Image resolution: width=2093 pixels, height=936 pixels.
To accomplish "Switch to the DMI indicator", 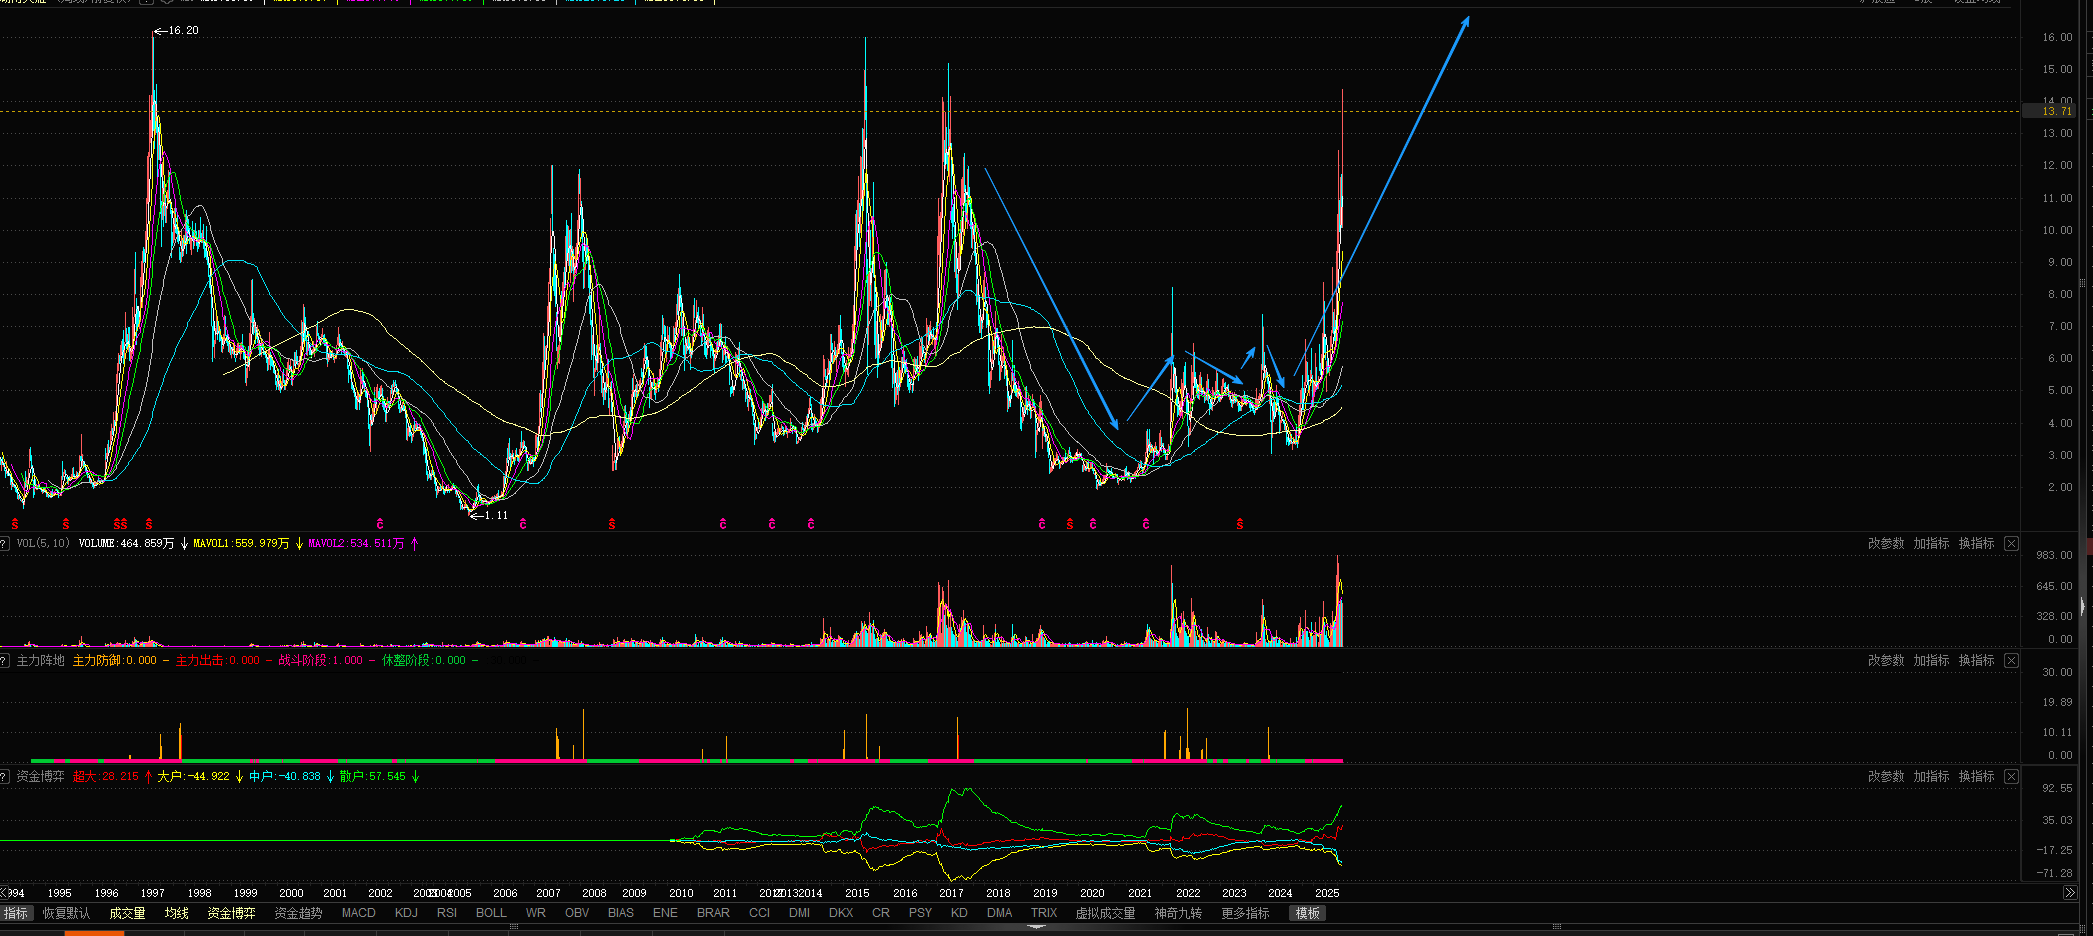I will (x=799, y=913).
